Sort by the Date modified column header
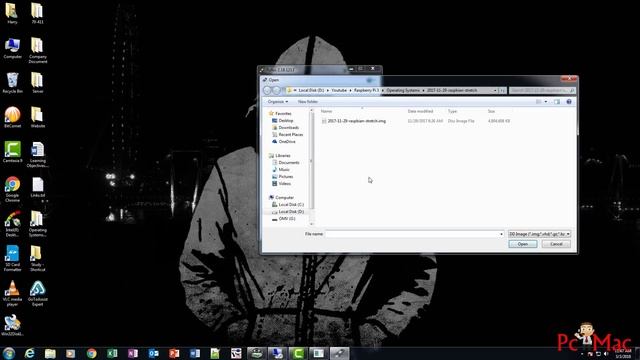 tap(420, 111)
